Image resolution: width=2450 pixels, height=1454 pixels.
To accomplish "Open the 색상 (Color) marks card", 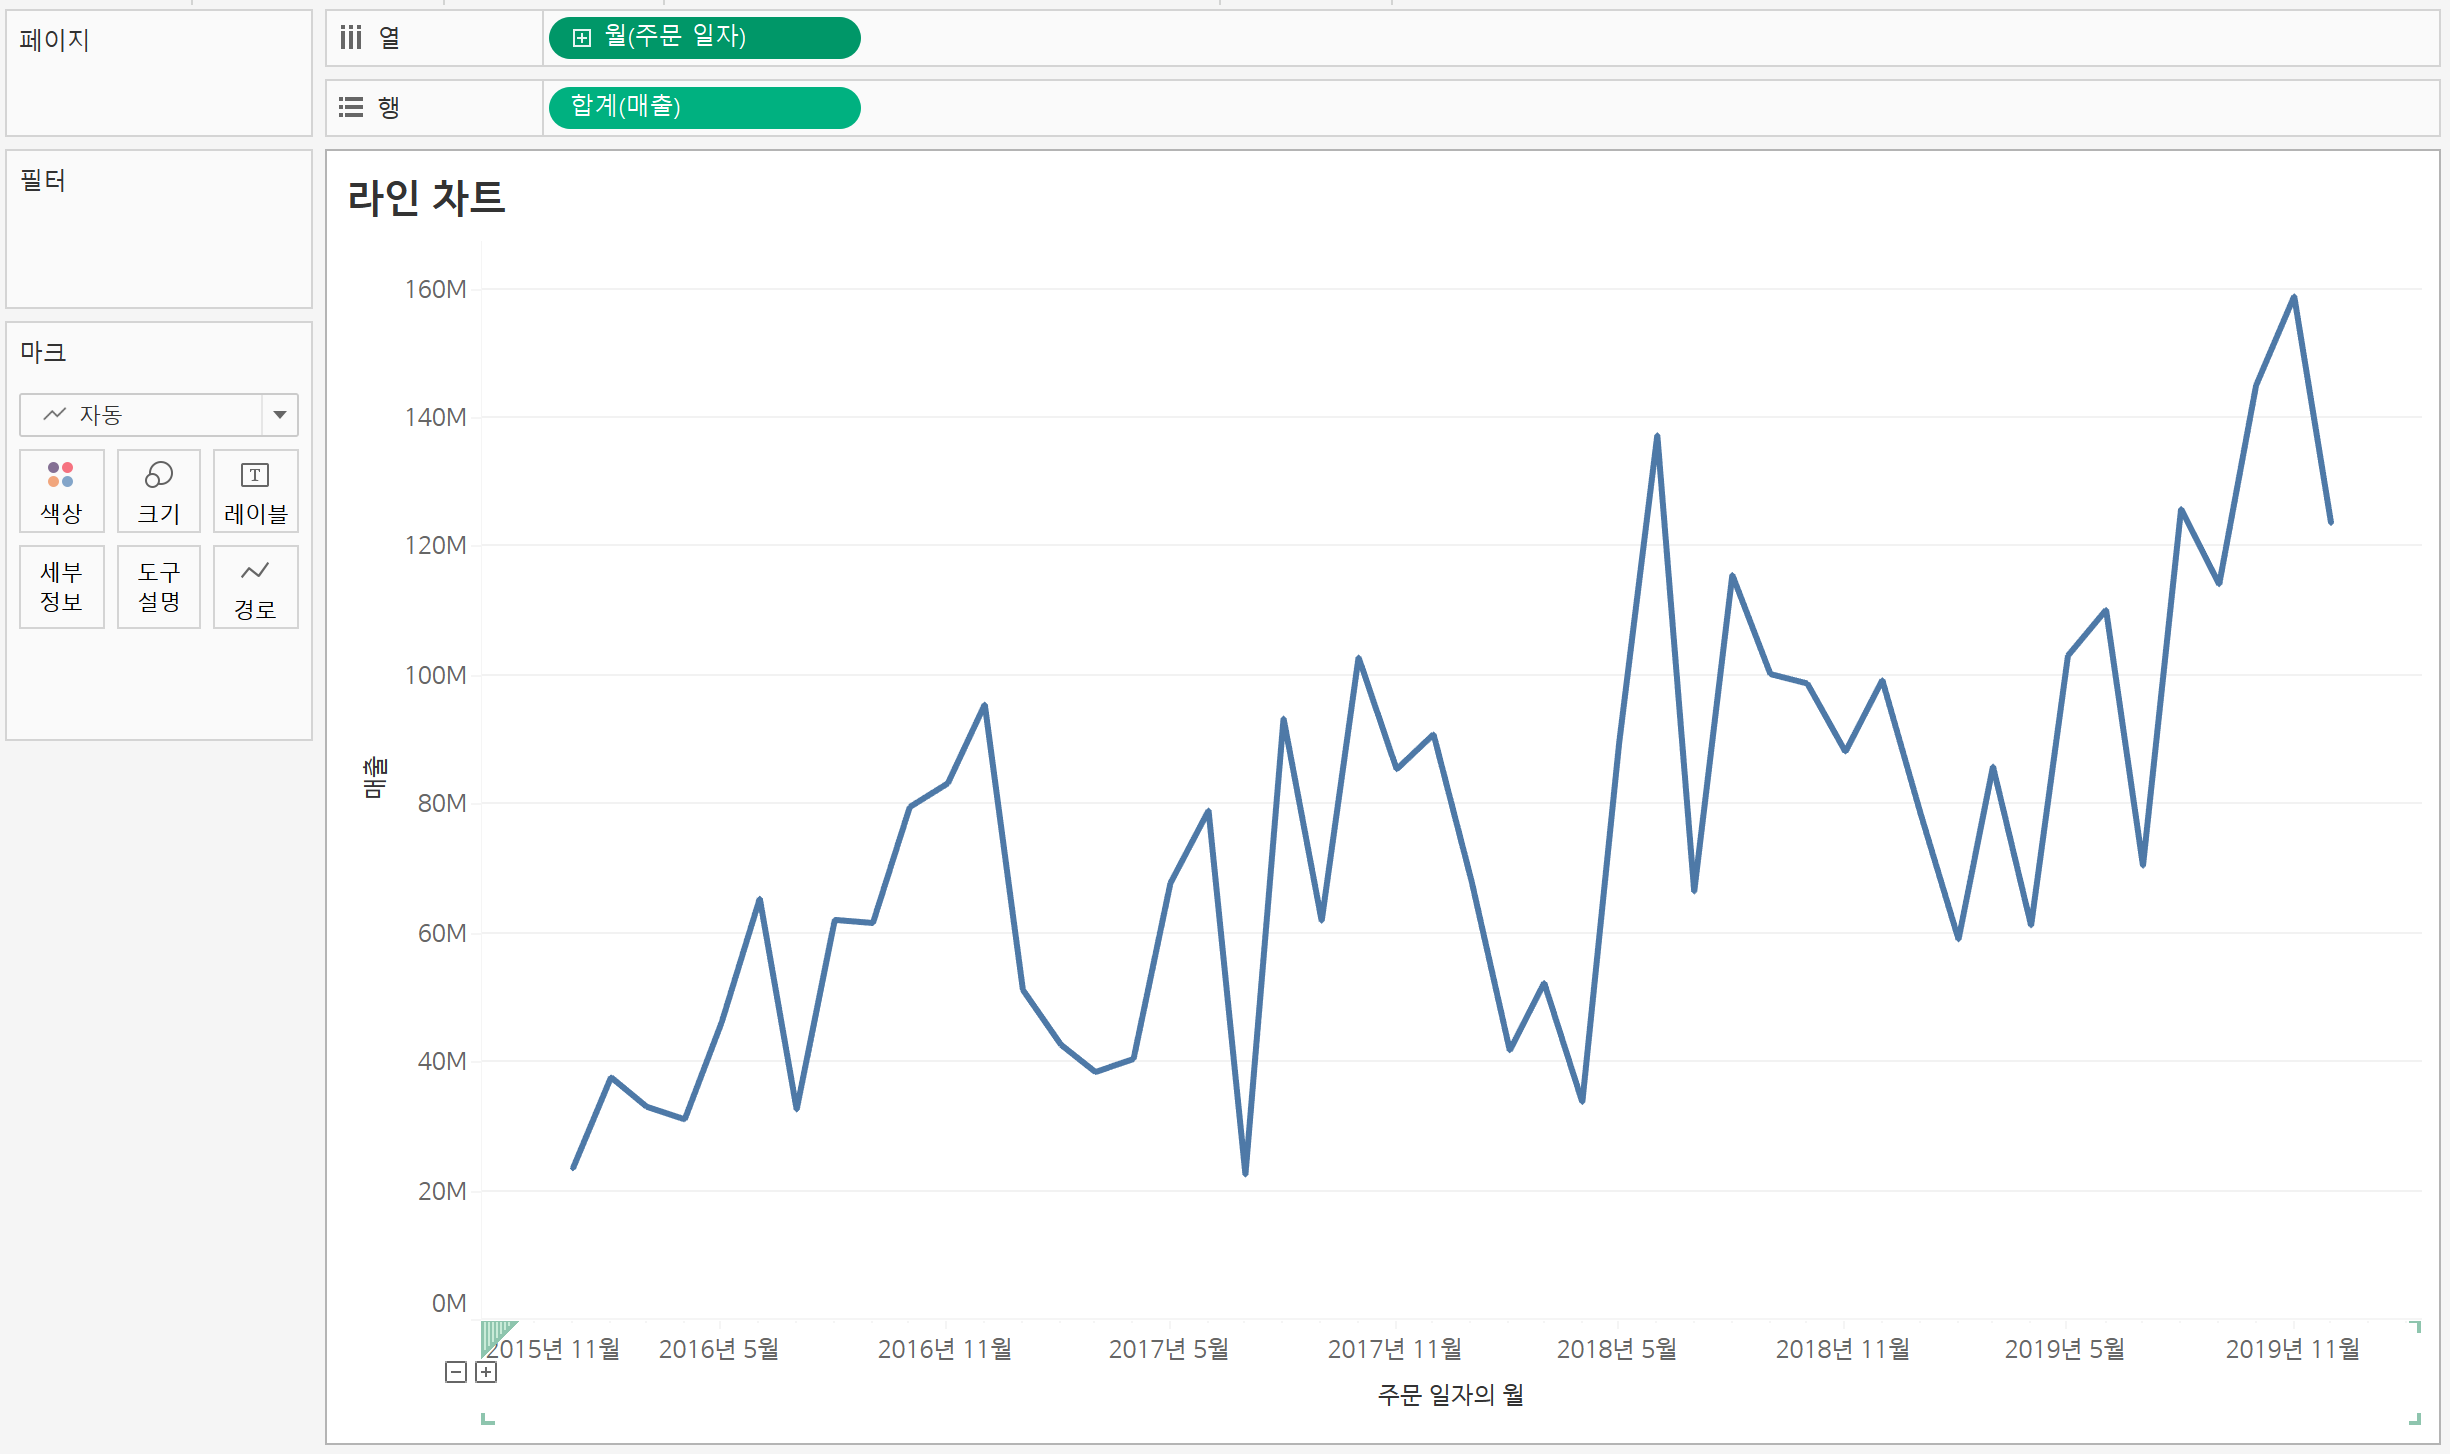I will [61, 491].
